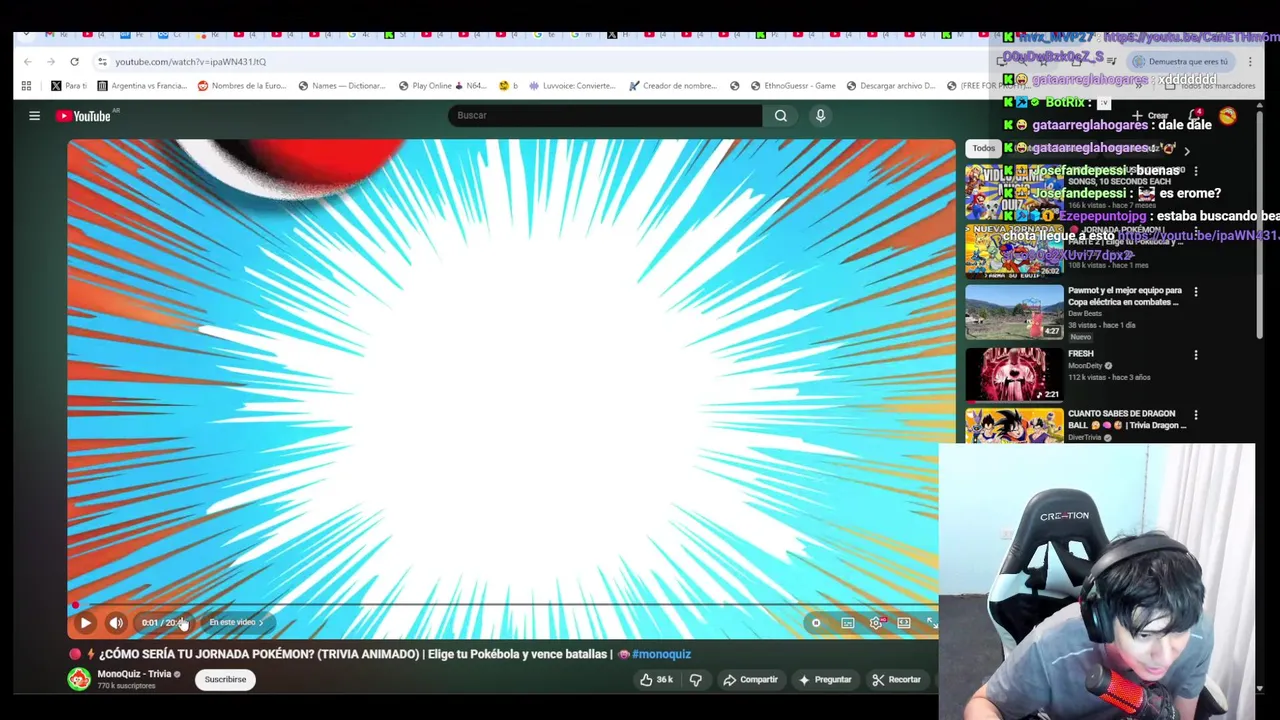Open the 'Para ti' X bookmark
1280x720 pixels.
[69, 86]
